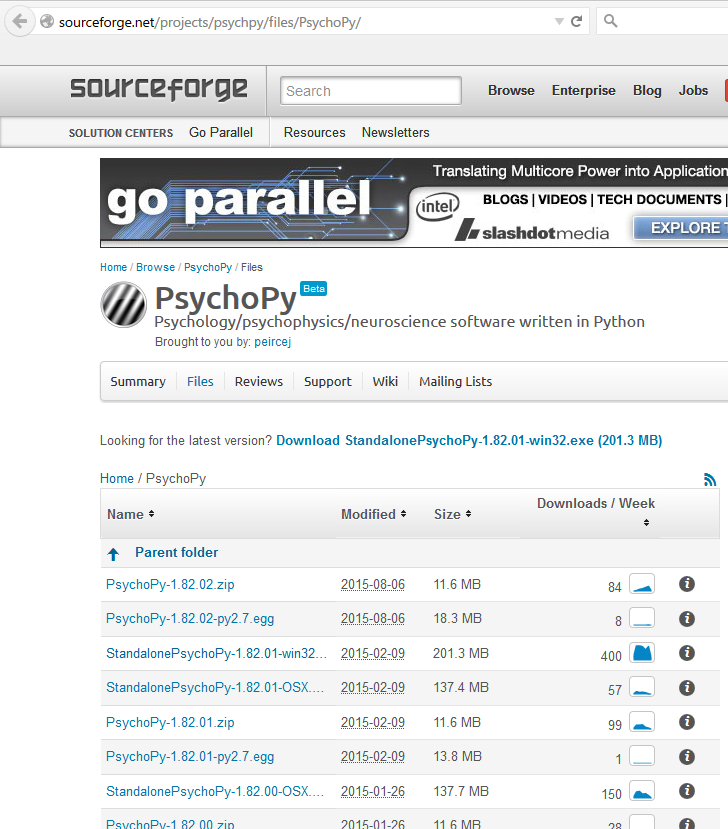Open download chart for StandalonePsychoPy-1.82.01-win32
Screen dimensions: 728x829
point(642,652)
